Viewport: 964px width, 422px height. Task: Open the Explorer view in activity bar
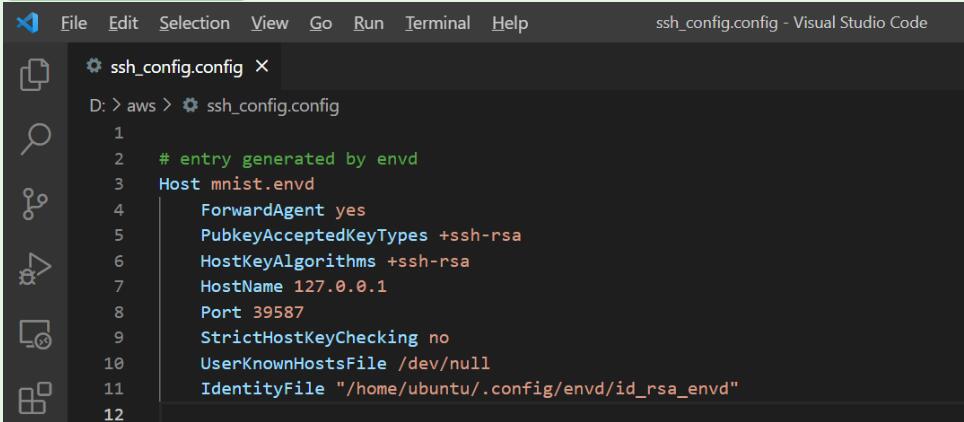[x=34, y=74]
